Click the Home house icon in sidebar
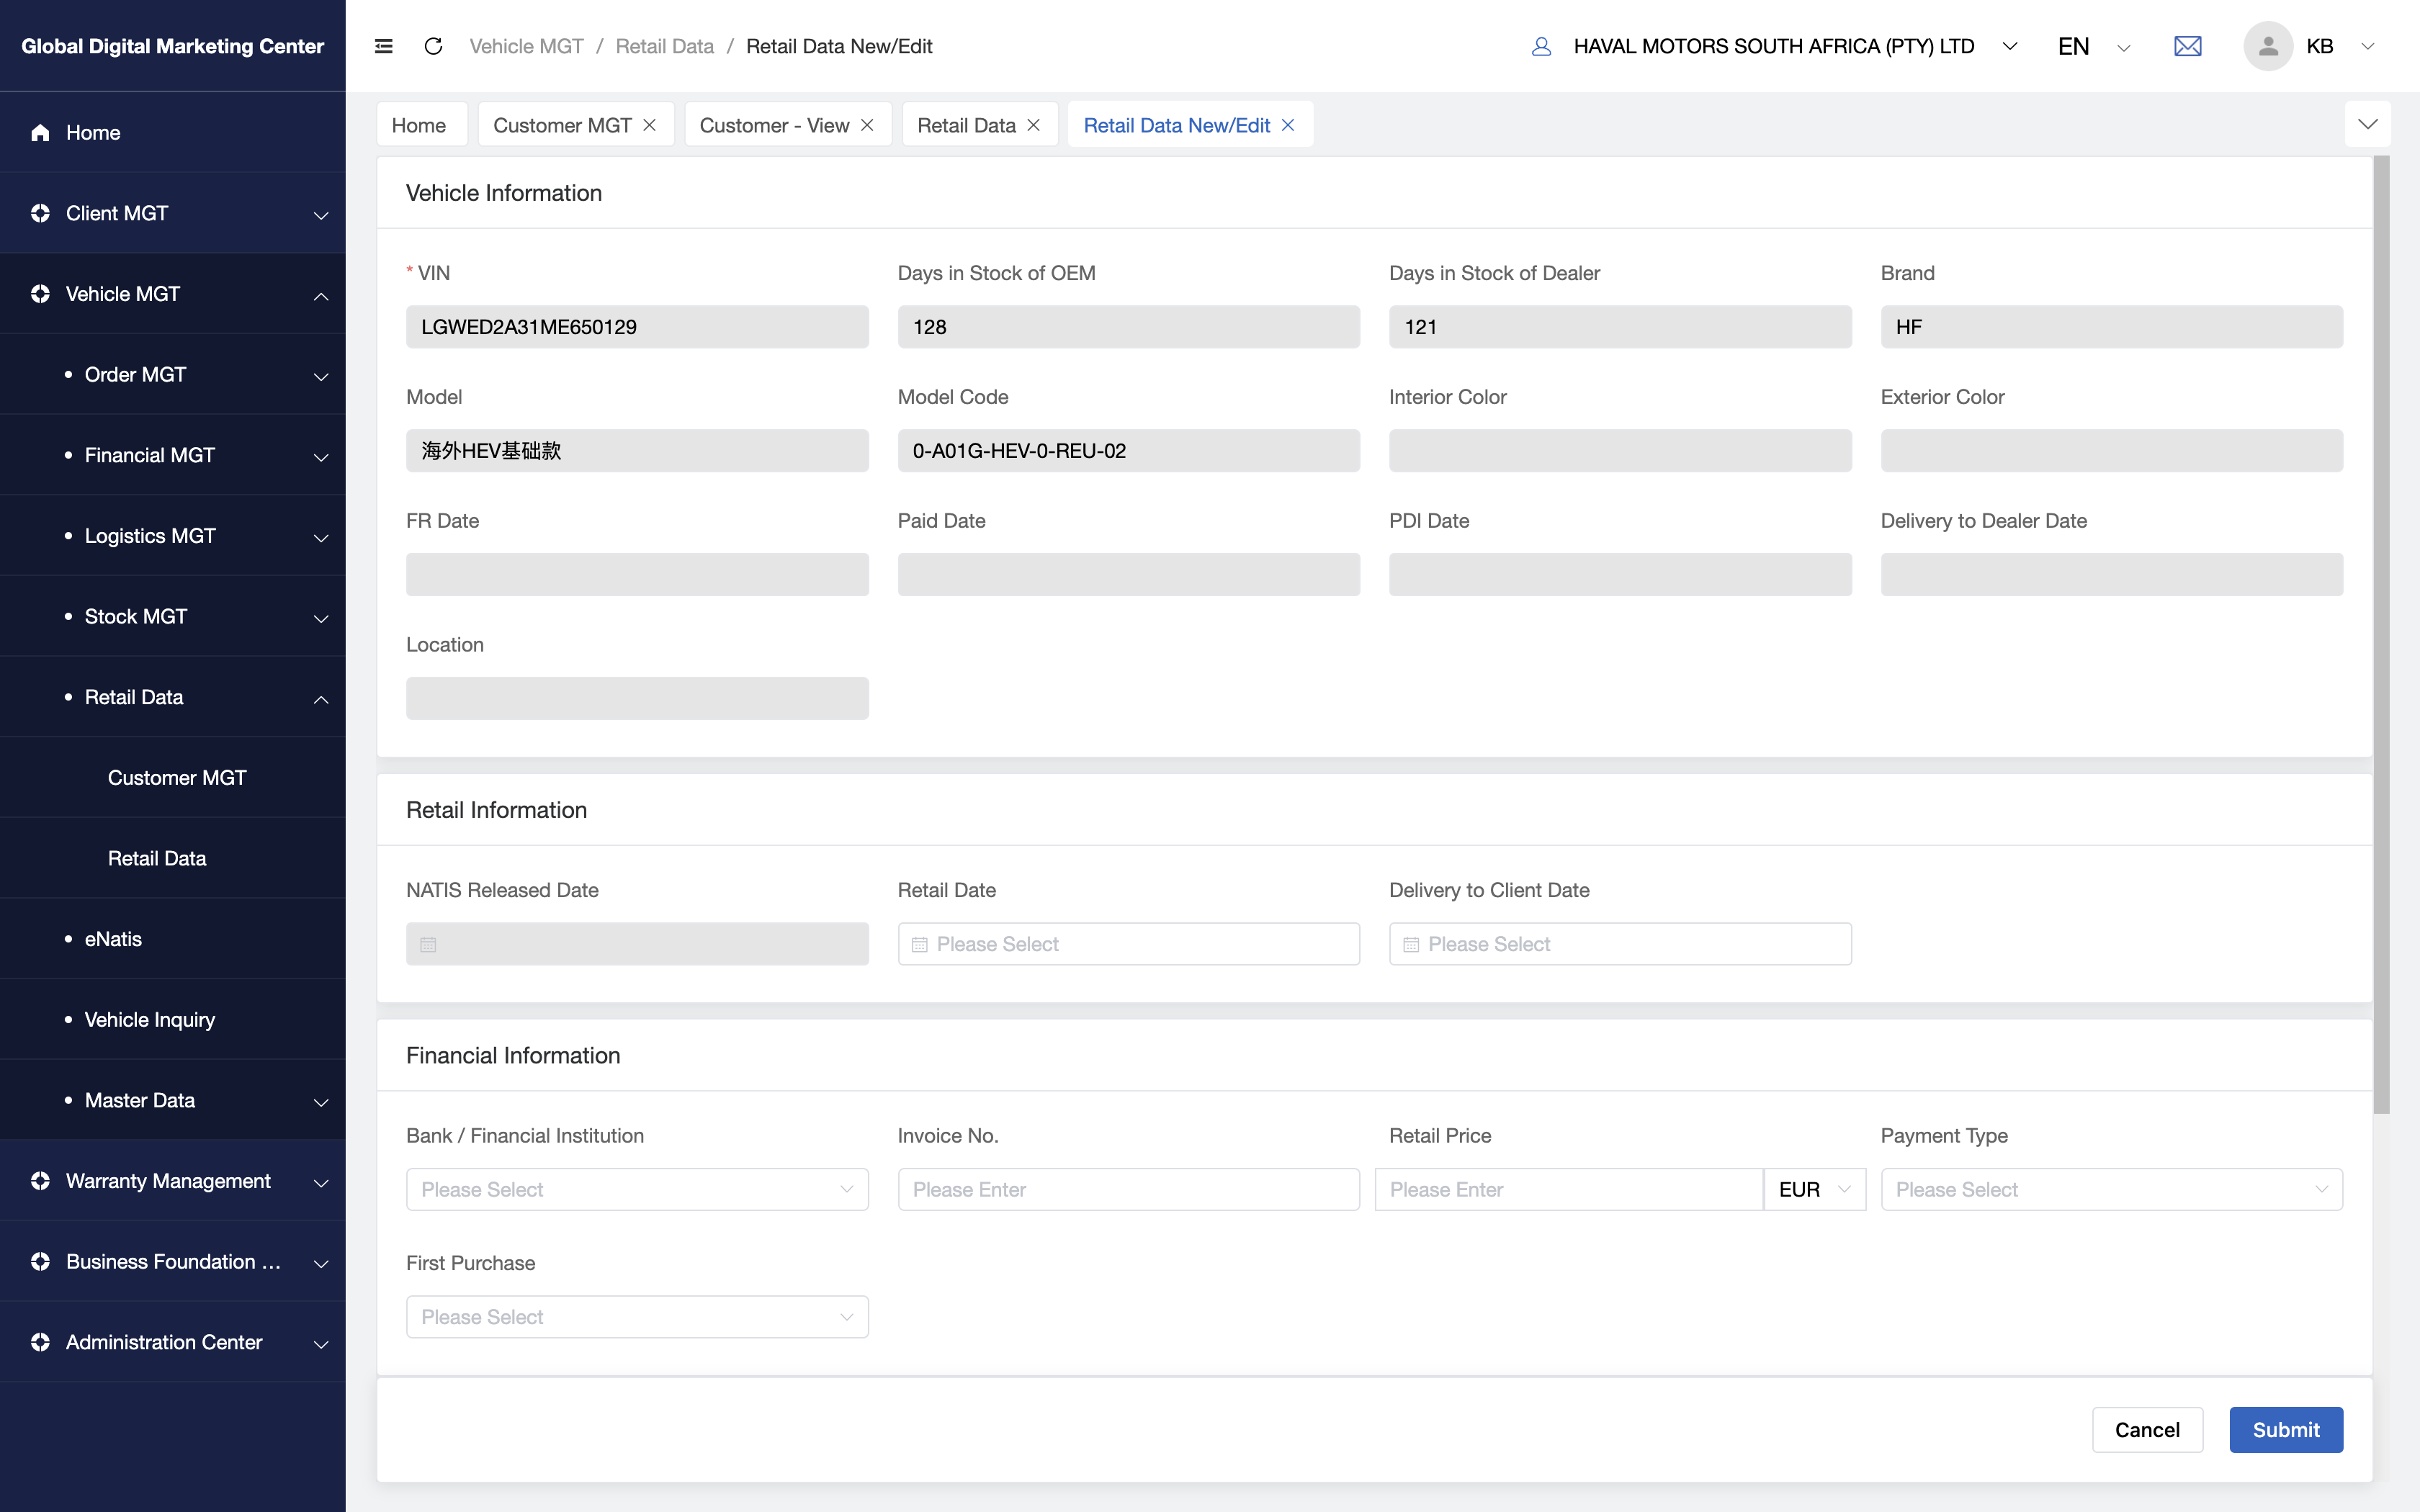 [40, 132]
